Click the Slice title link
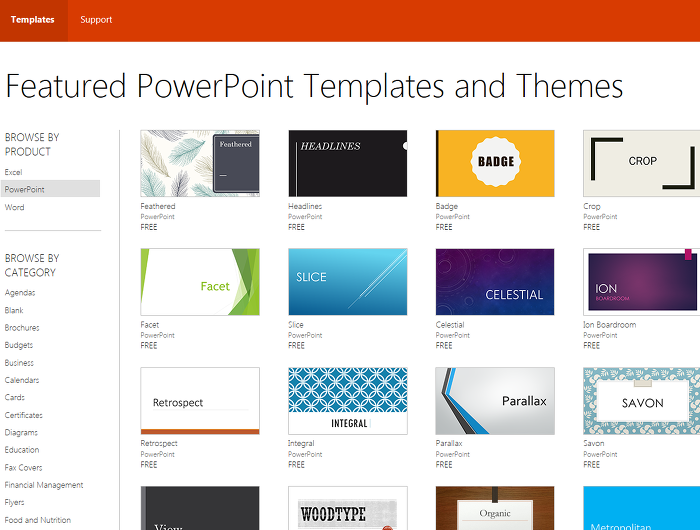Image resolution: width=700 pixels, height=530 pixels. pos(296,325)
